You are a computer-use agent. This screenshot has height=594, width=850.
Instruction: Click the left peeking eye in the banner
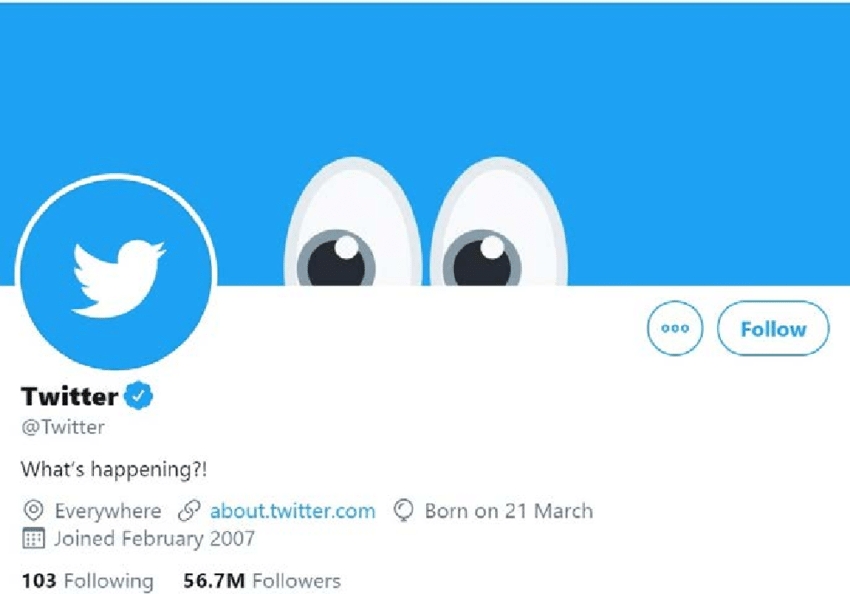pyautogui.click(x=353, y=222)
